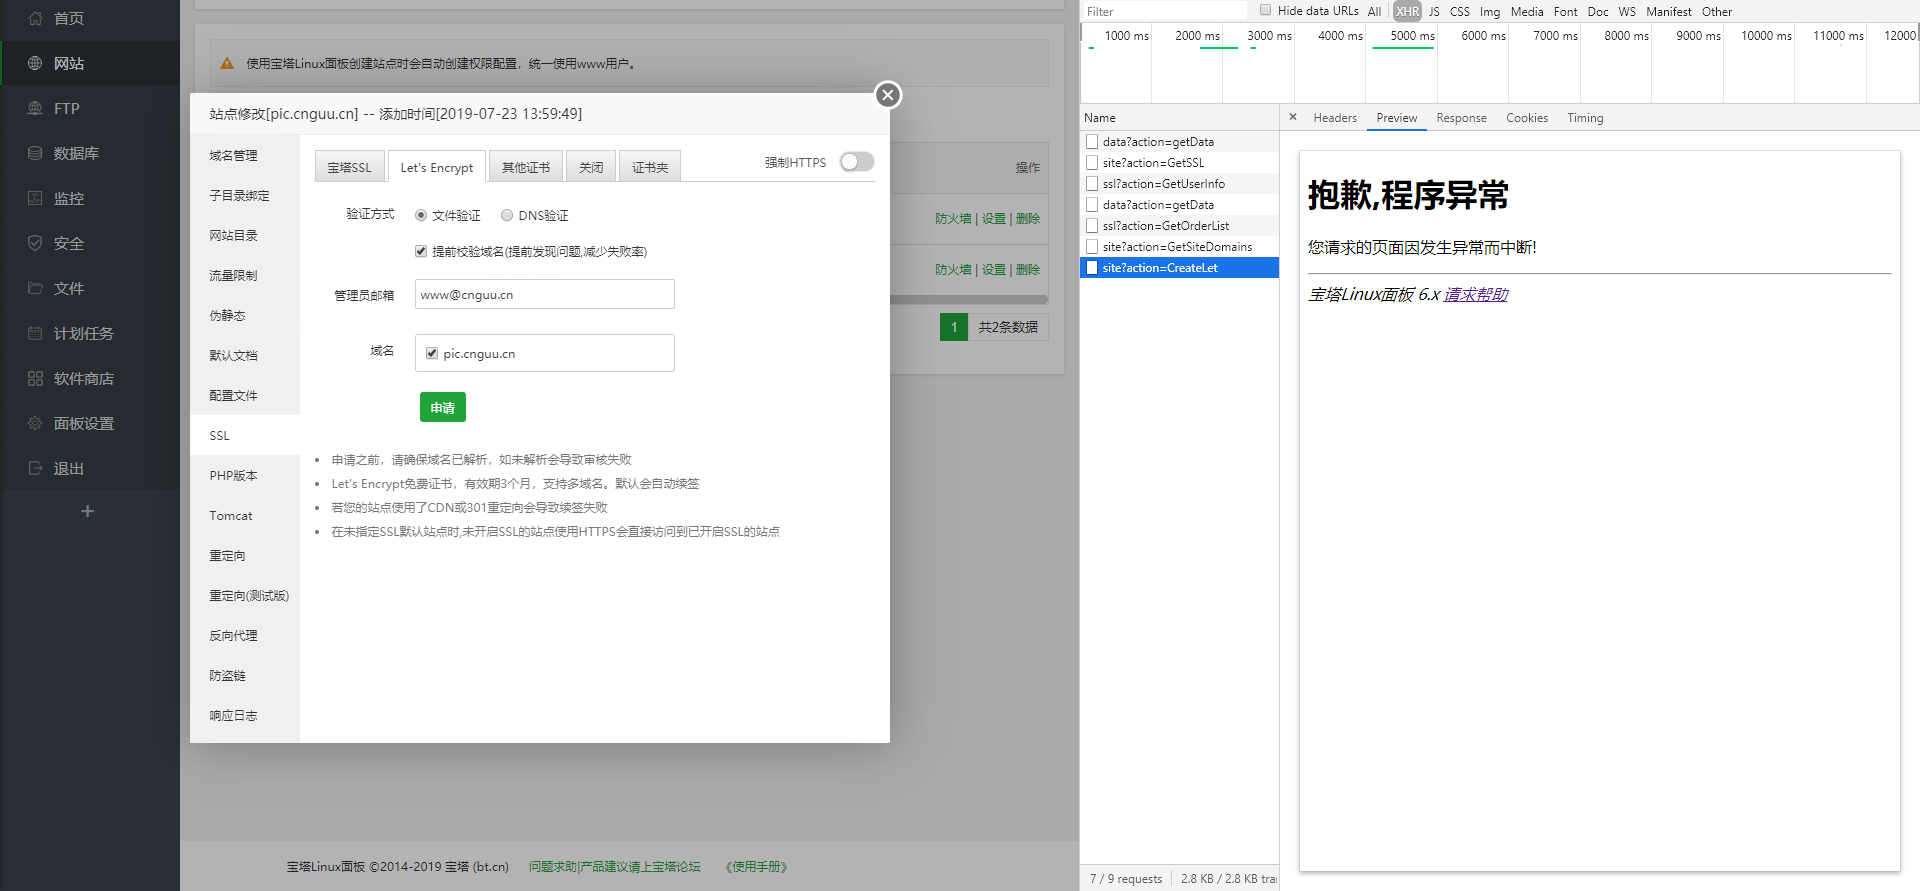Select the Img network filter
Screen dimensions: 1920x891
1490,11
